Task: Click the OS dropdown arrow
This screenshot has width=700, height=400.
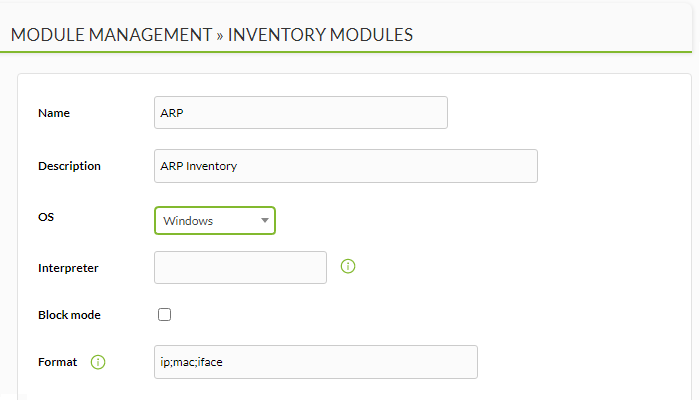Action: (265, 221)
